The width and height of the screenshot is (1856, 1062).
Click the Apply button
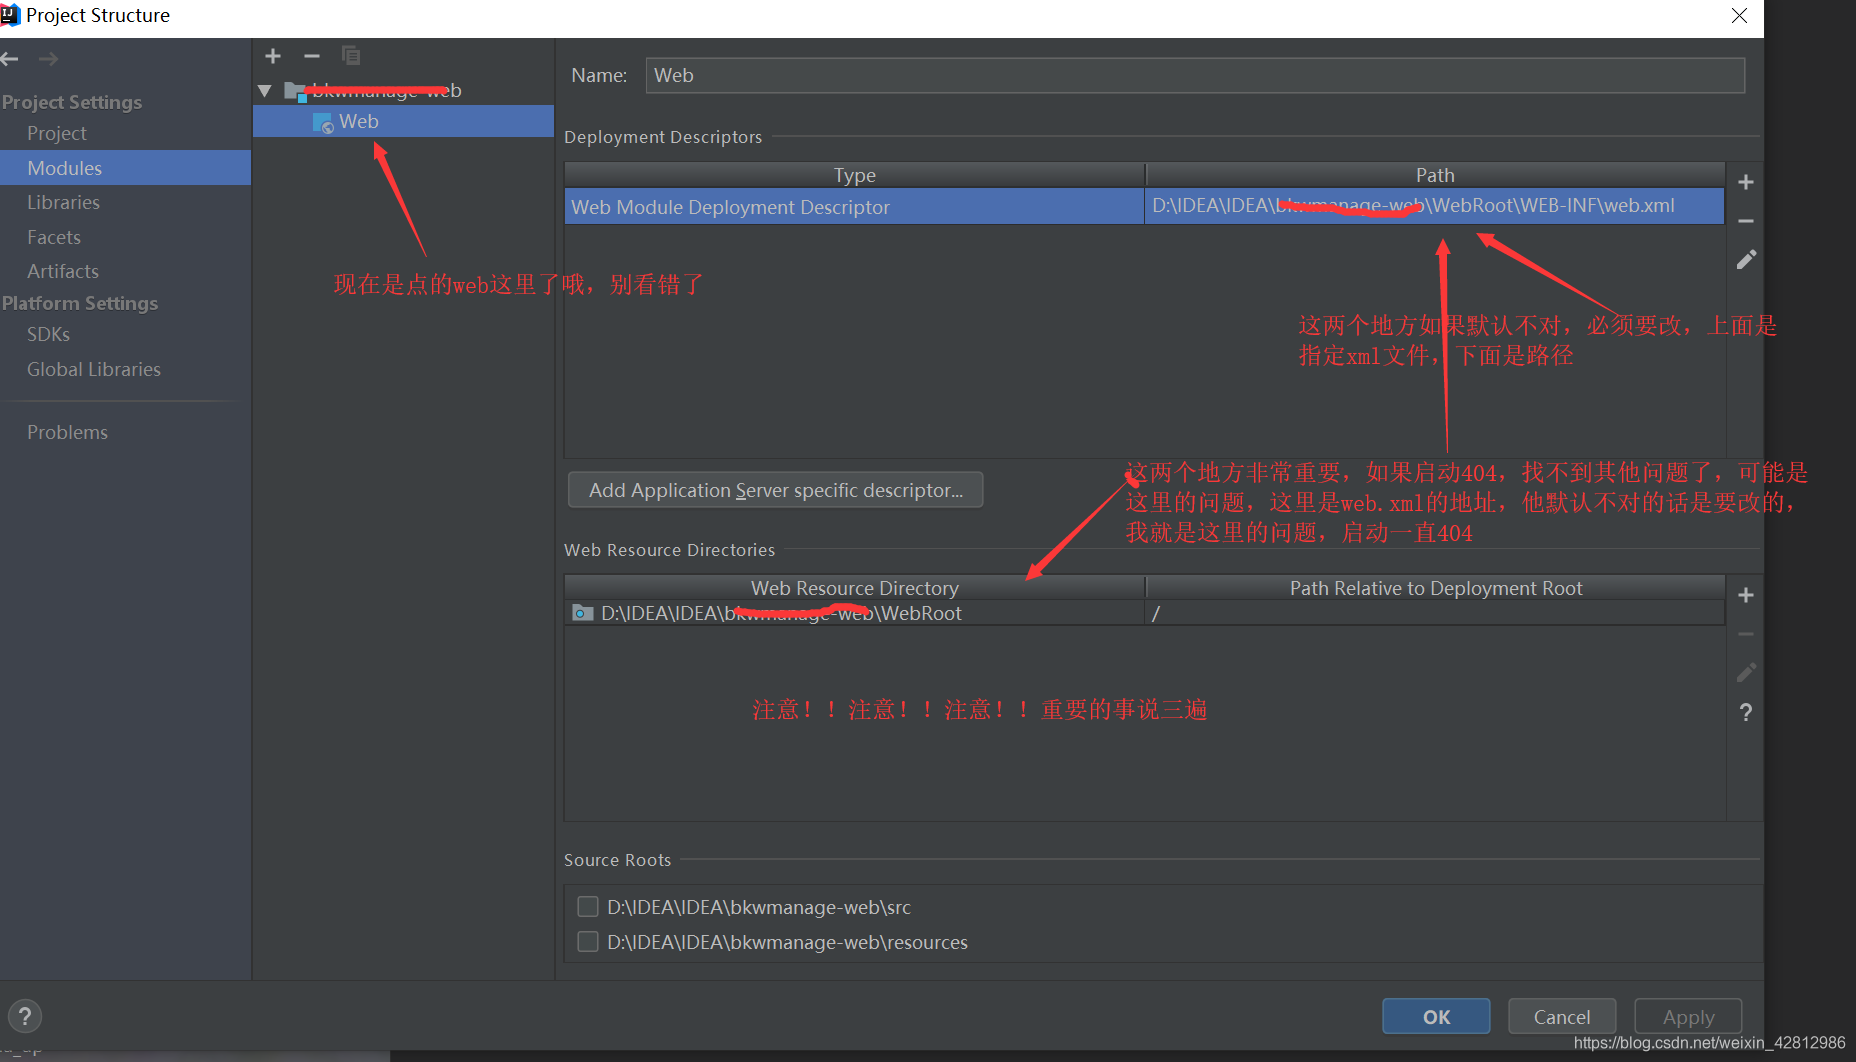tap(1688, 1017)
